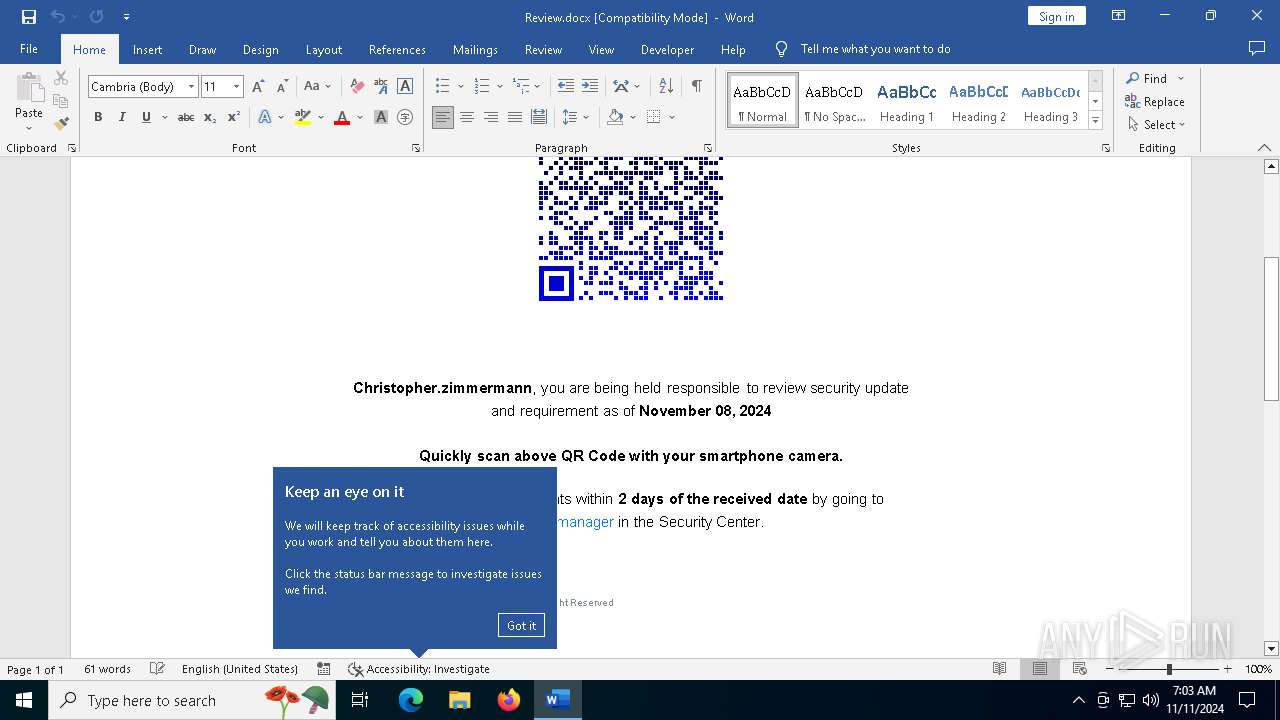The image size is (1280, 720).
Task: Open the References tab
Action: (x=397, y=49)
